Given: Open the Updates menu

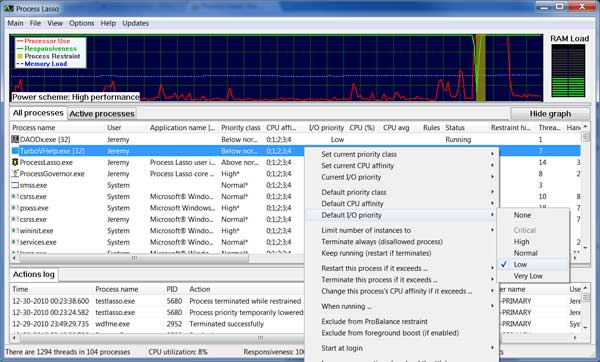Looking at the screenshot, I should point(135,23).
